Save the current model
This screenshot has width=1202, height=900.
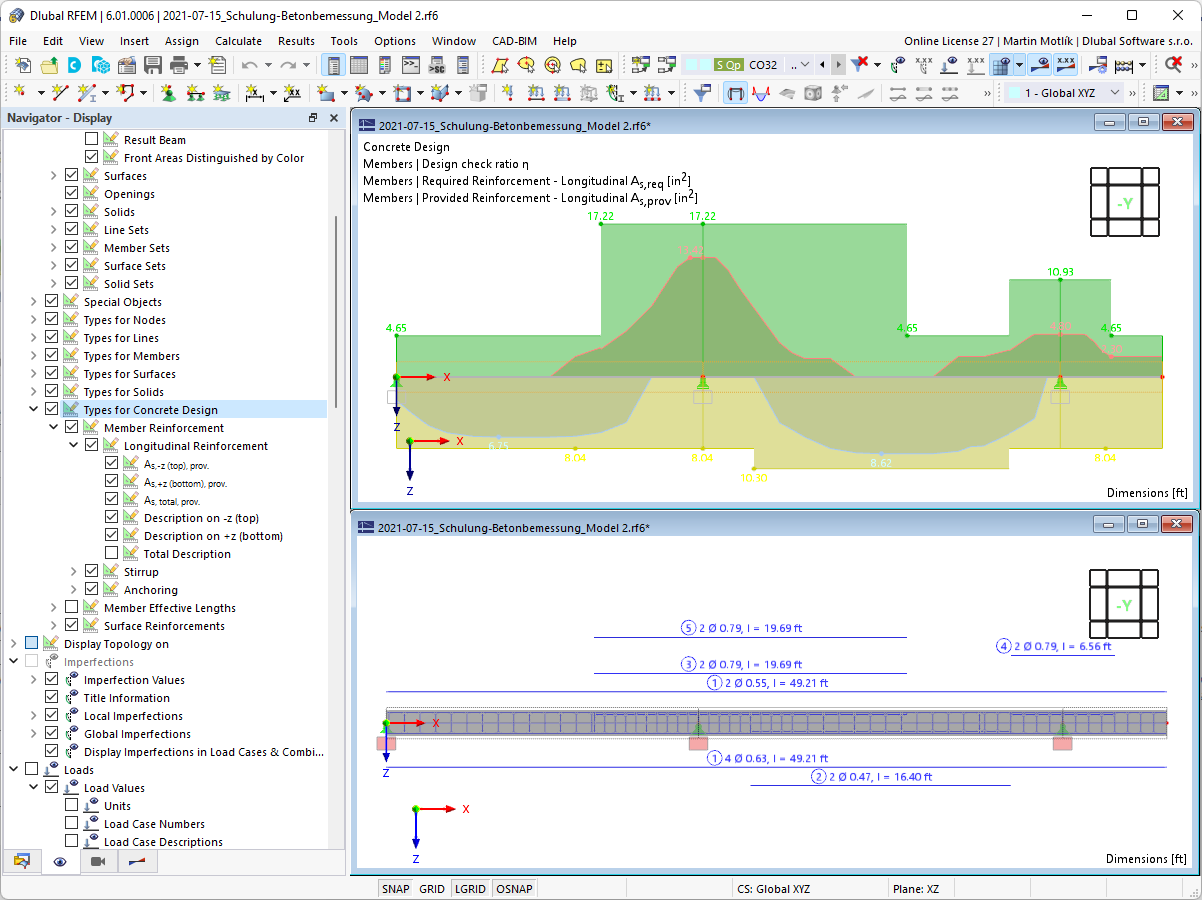tap(154, 64)
